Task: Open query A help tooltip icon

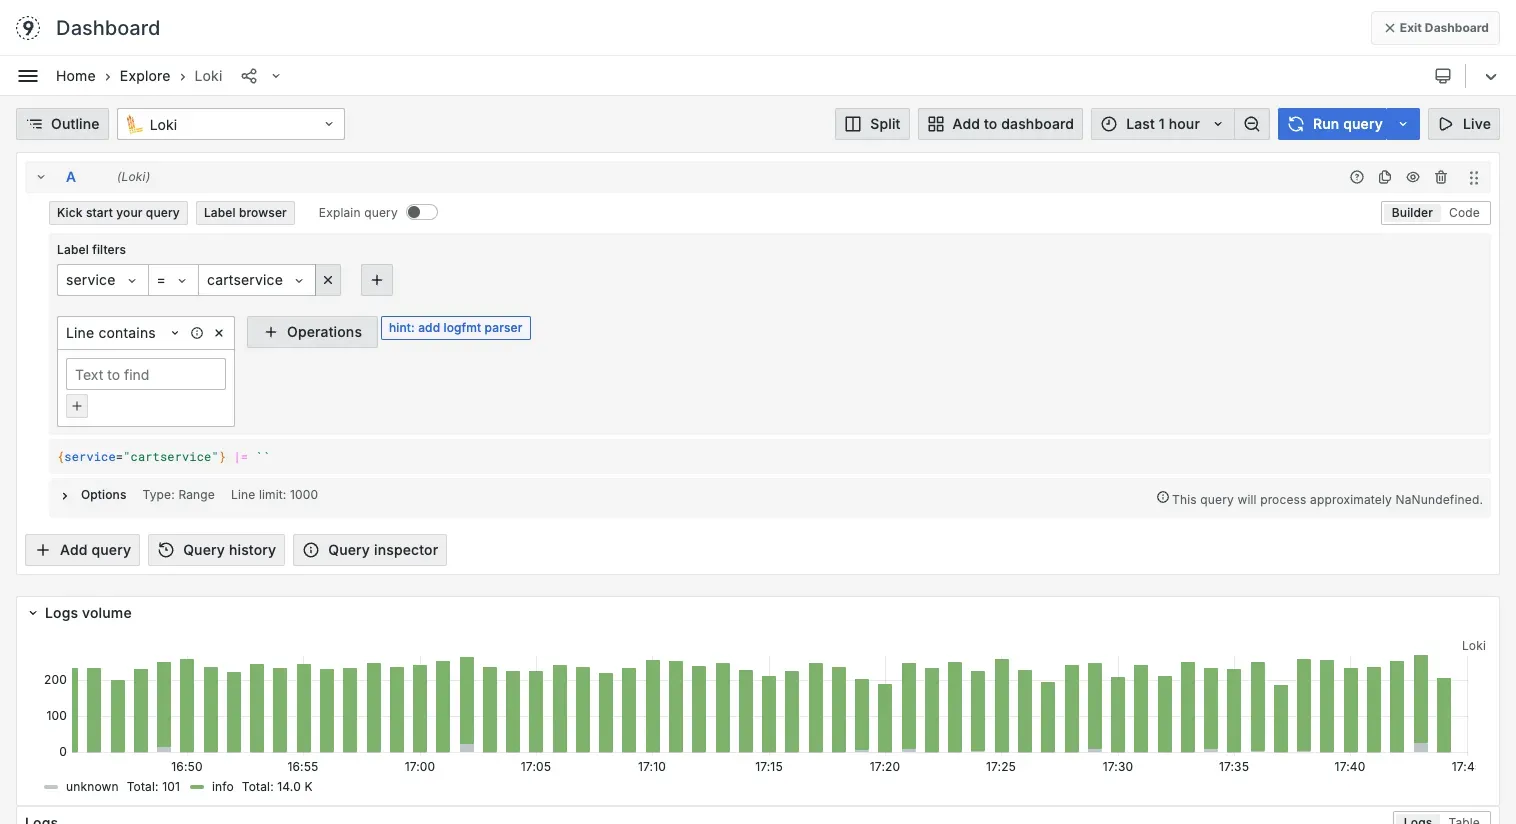Action: tap(1356, 177)
